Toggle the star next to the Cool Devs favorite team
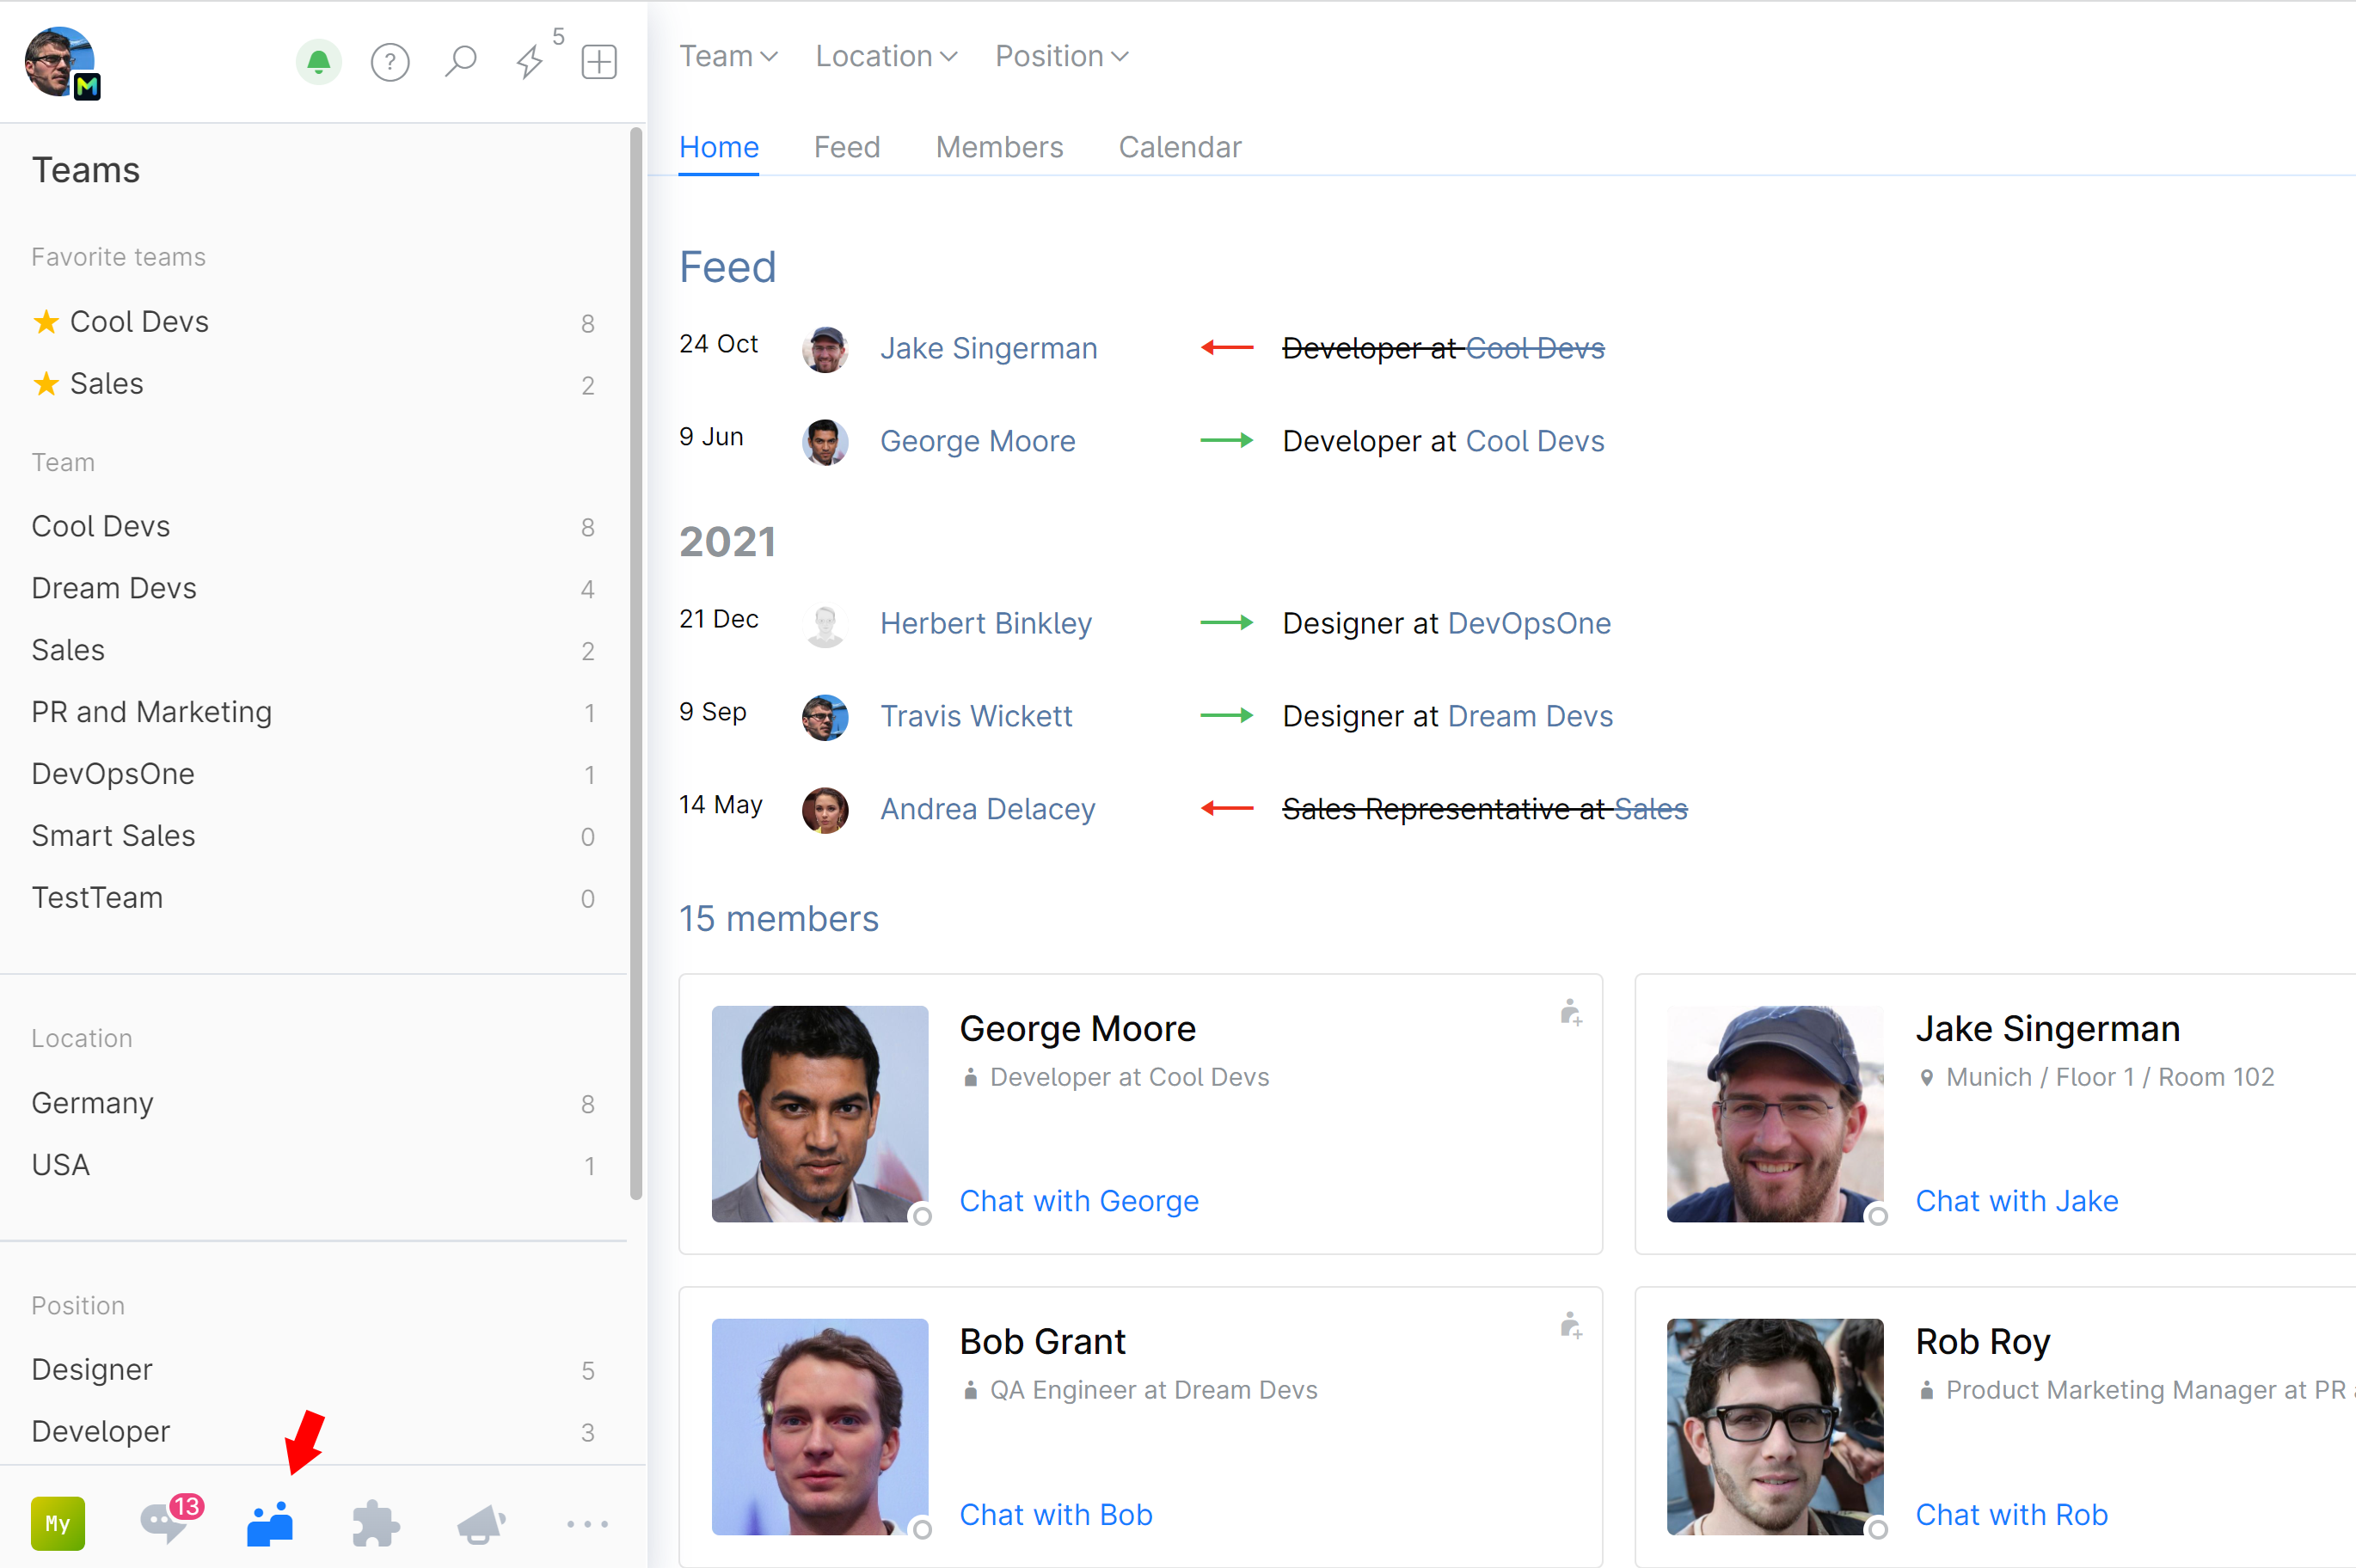This screenshot has height=1568, width=2356. 46,322
